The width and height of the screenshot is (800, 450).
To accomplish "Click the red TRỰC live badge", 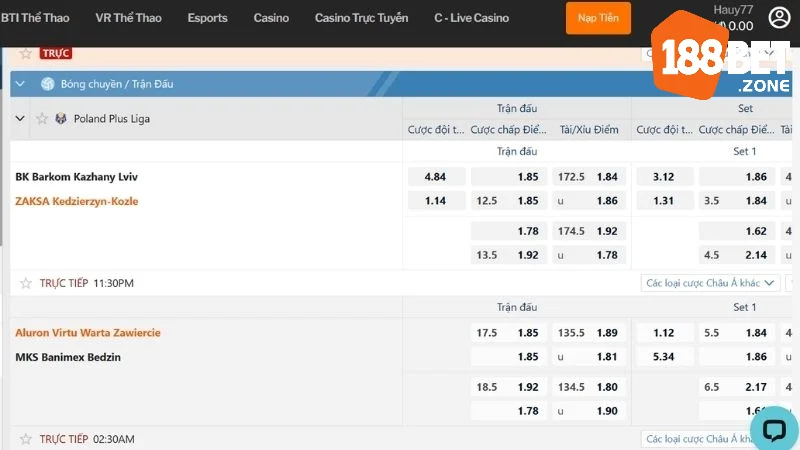I will coord(56,53).
